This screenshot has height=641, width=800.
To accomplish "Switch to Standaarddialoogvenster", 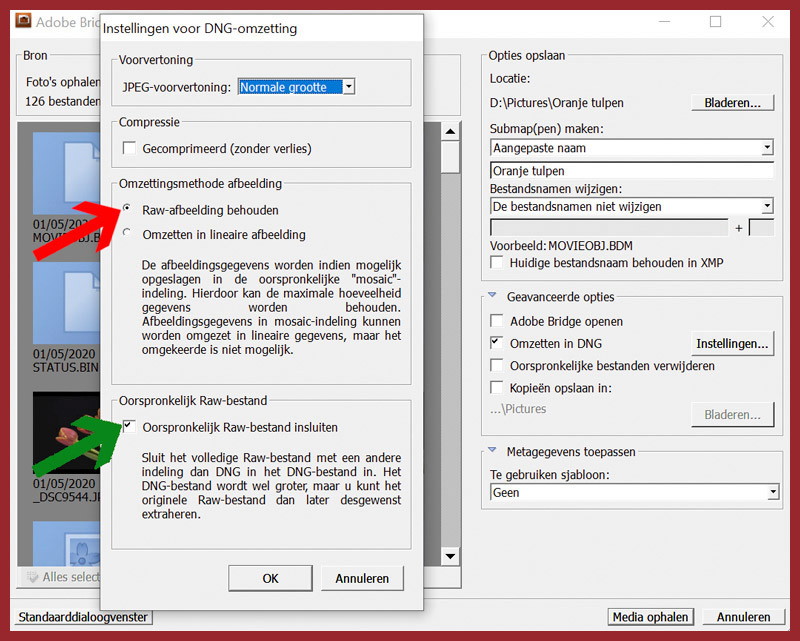I will (83, 617).
